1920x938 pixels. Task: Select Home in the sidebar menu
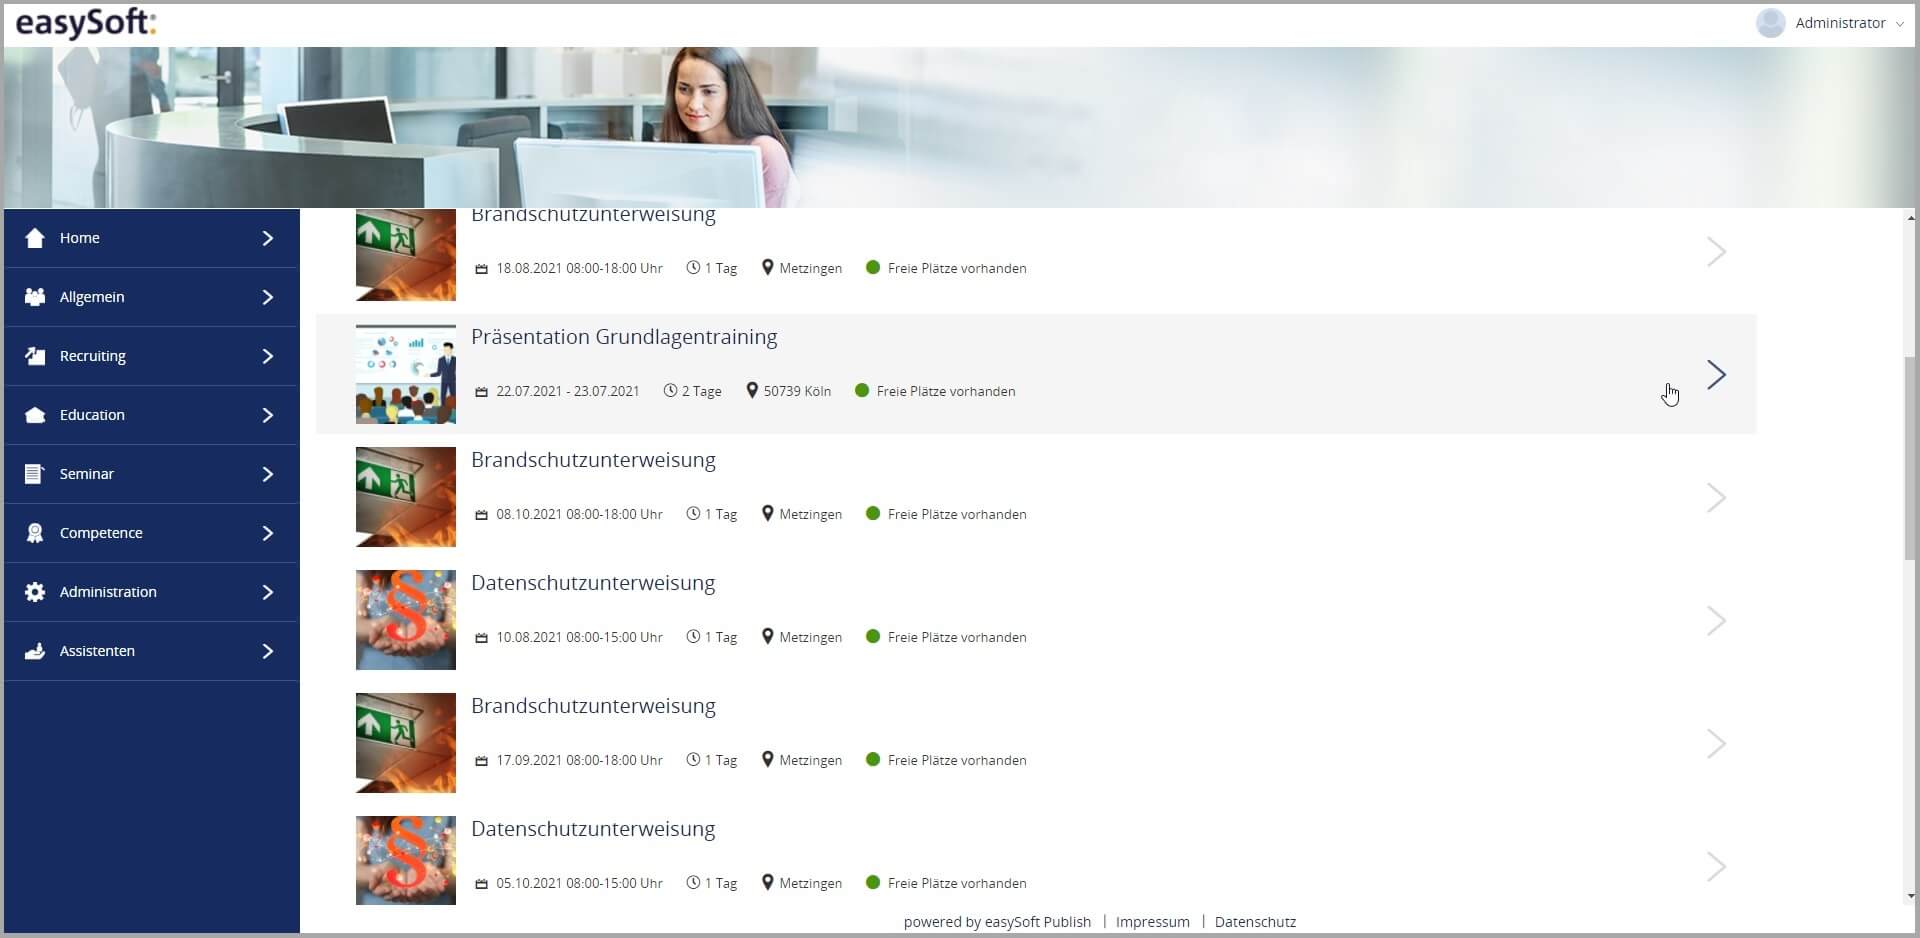[x=152, y=238]
